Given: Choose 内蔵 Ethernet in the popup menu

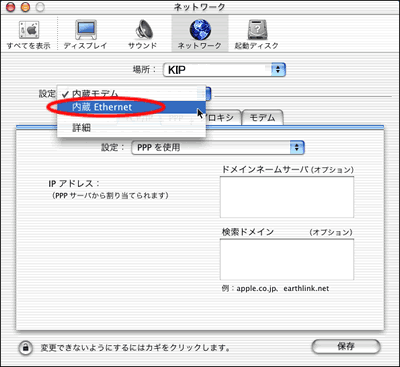Looking at the screenshot, I should (131, 107).
